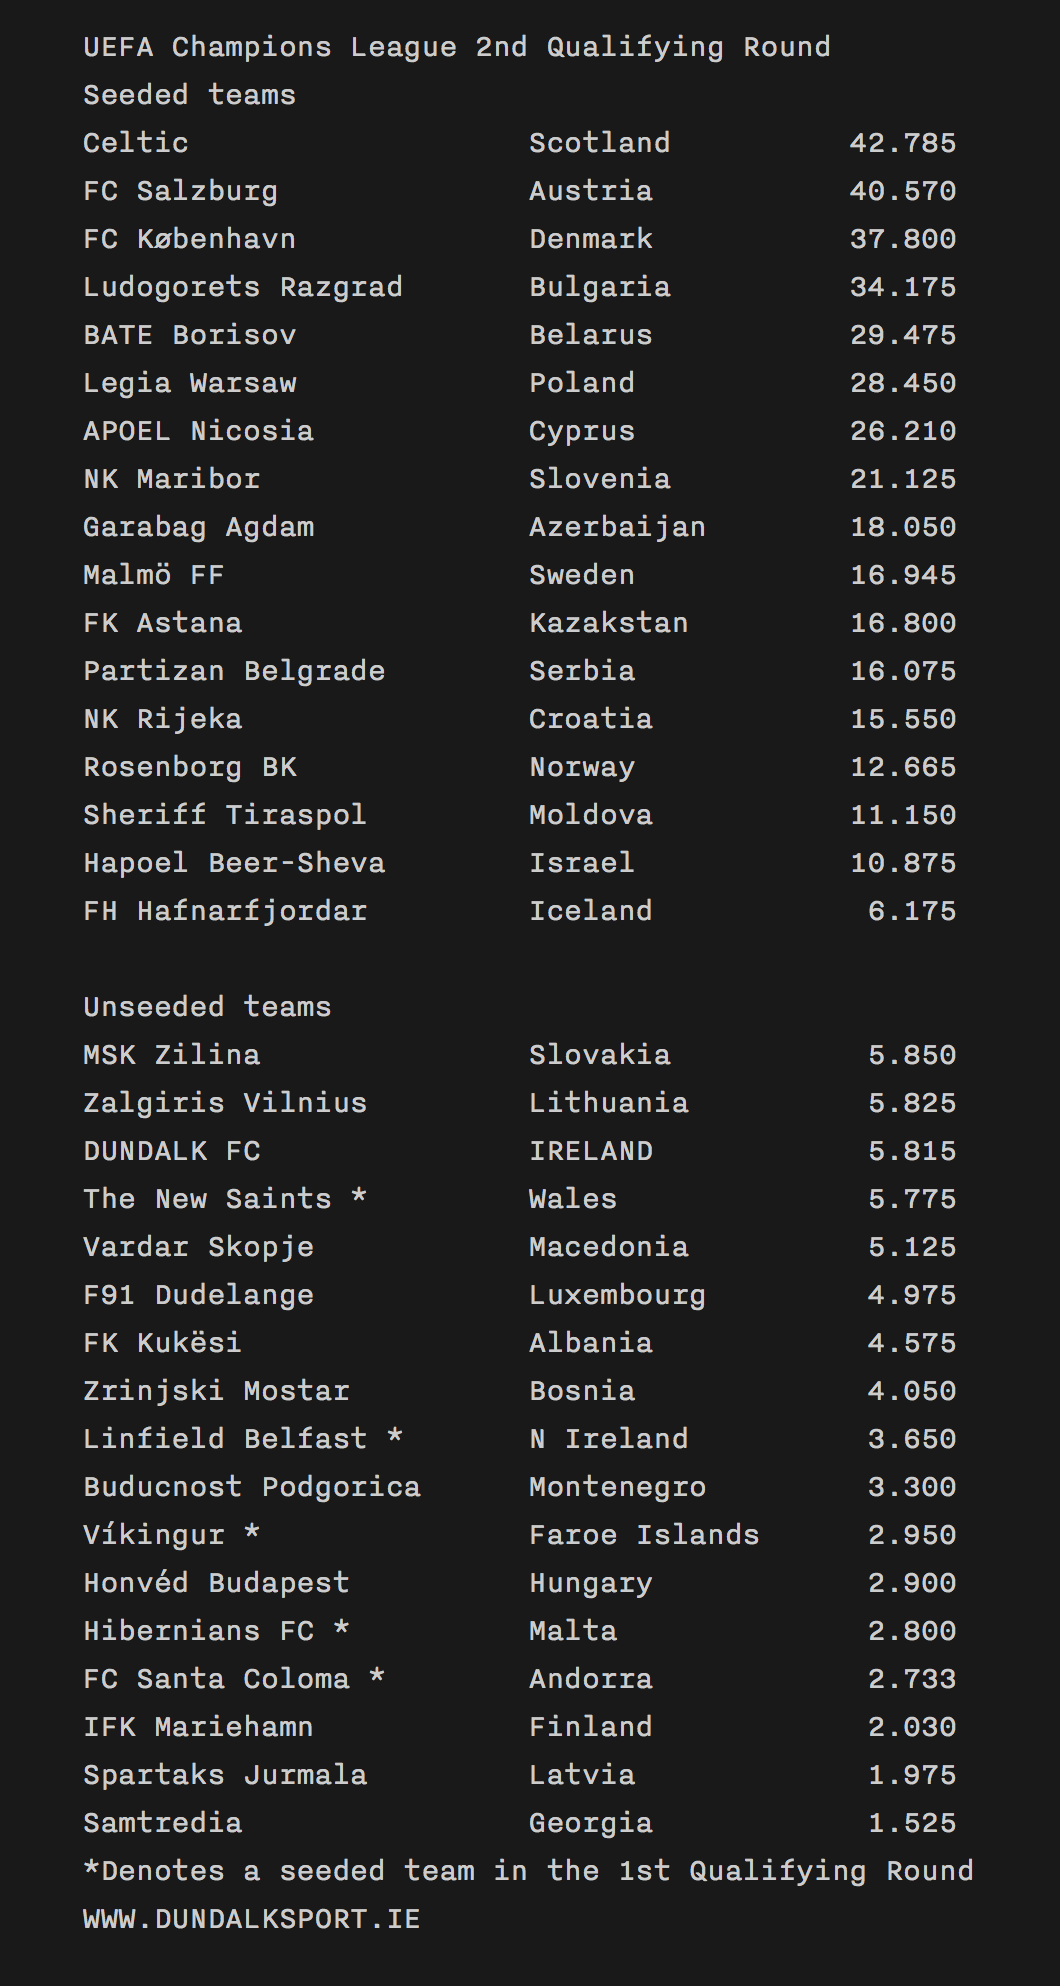
Task: Click the country Azerbaijan
Action: coord(617,527)
